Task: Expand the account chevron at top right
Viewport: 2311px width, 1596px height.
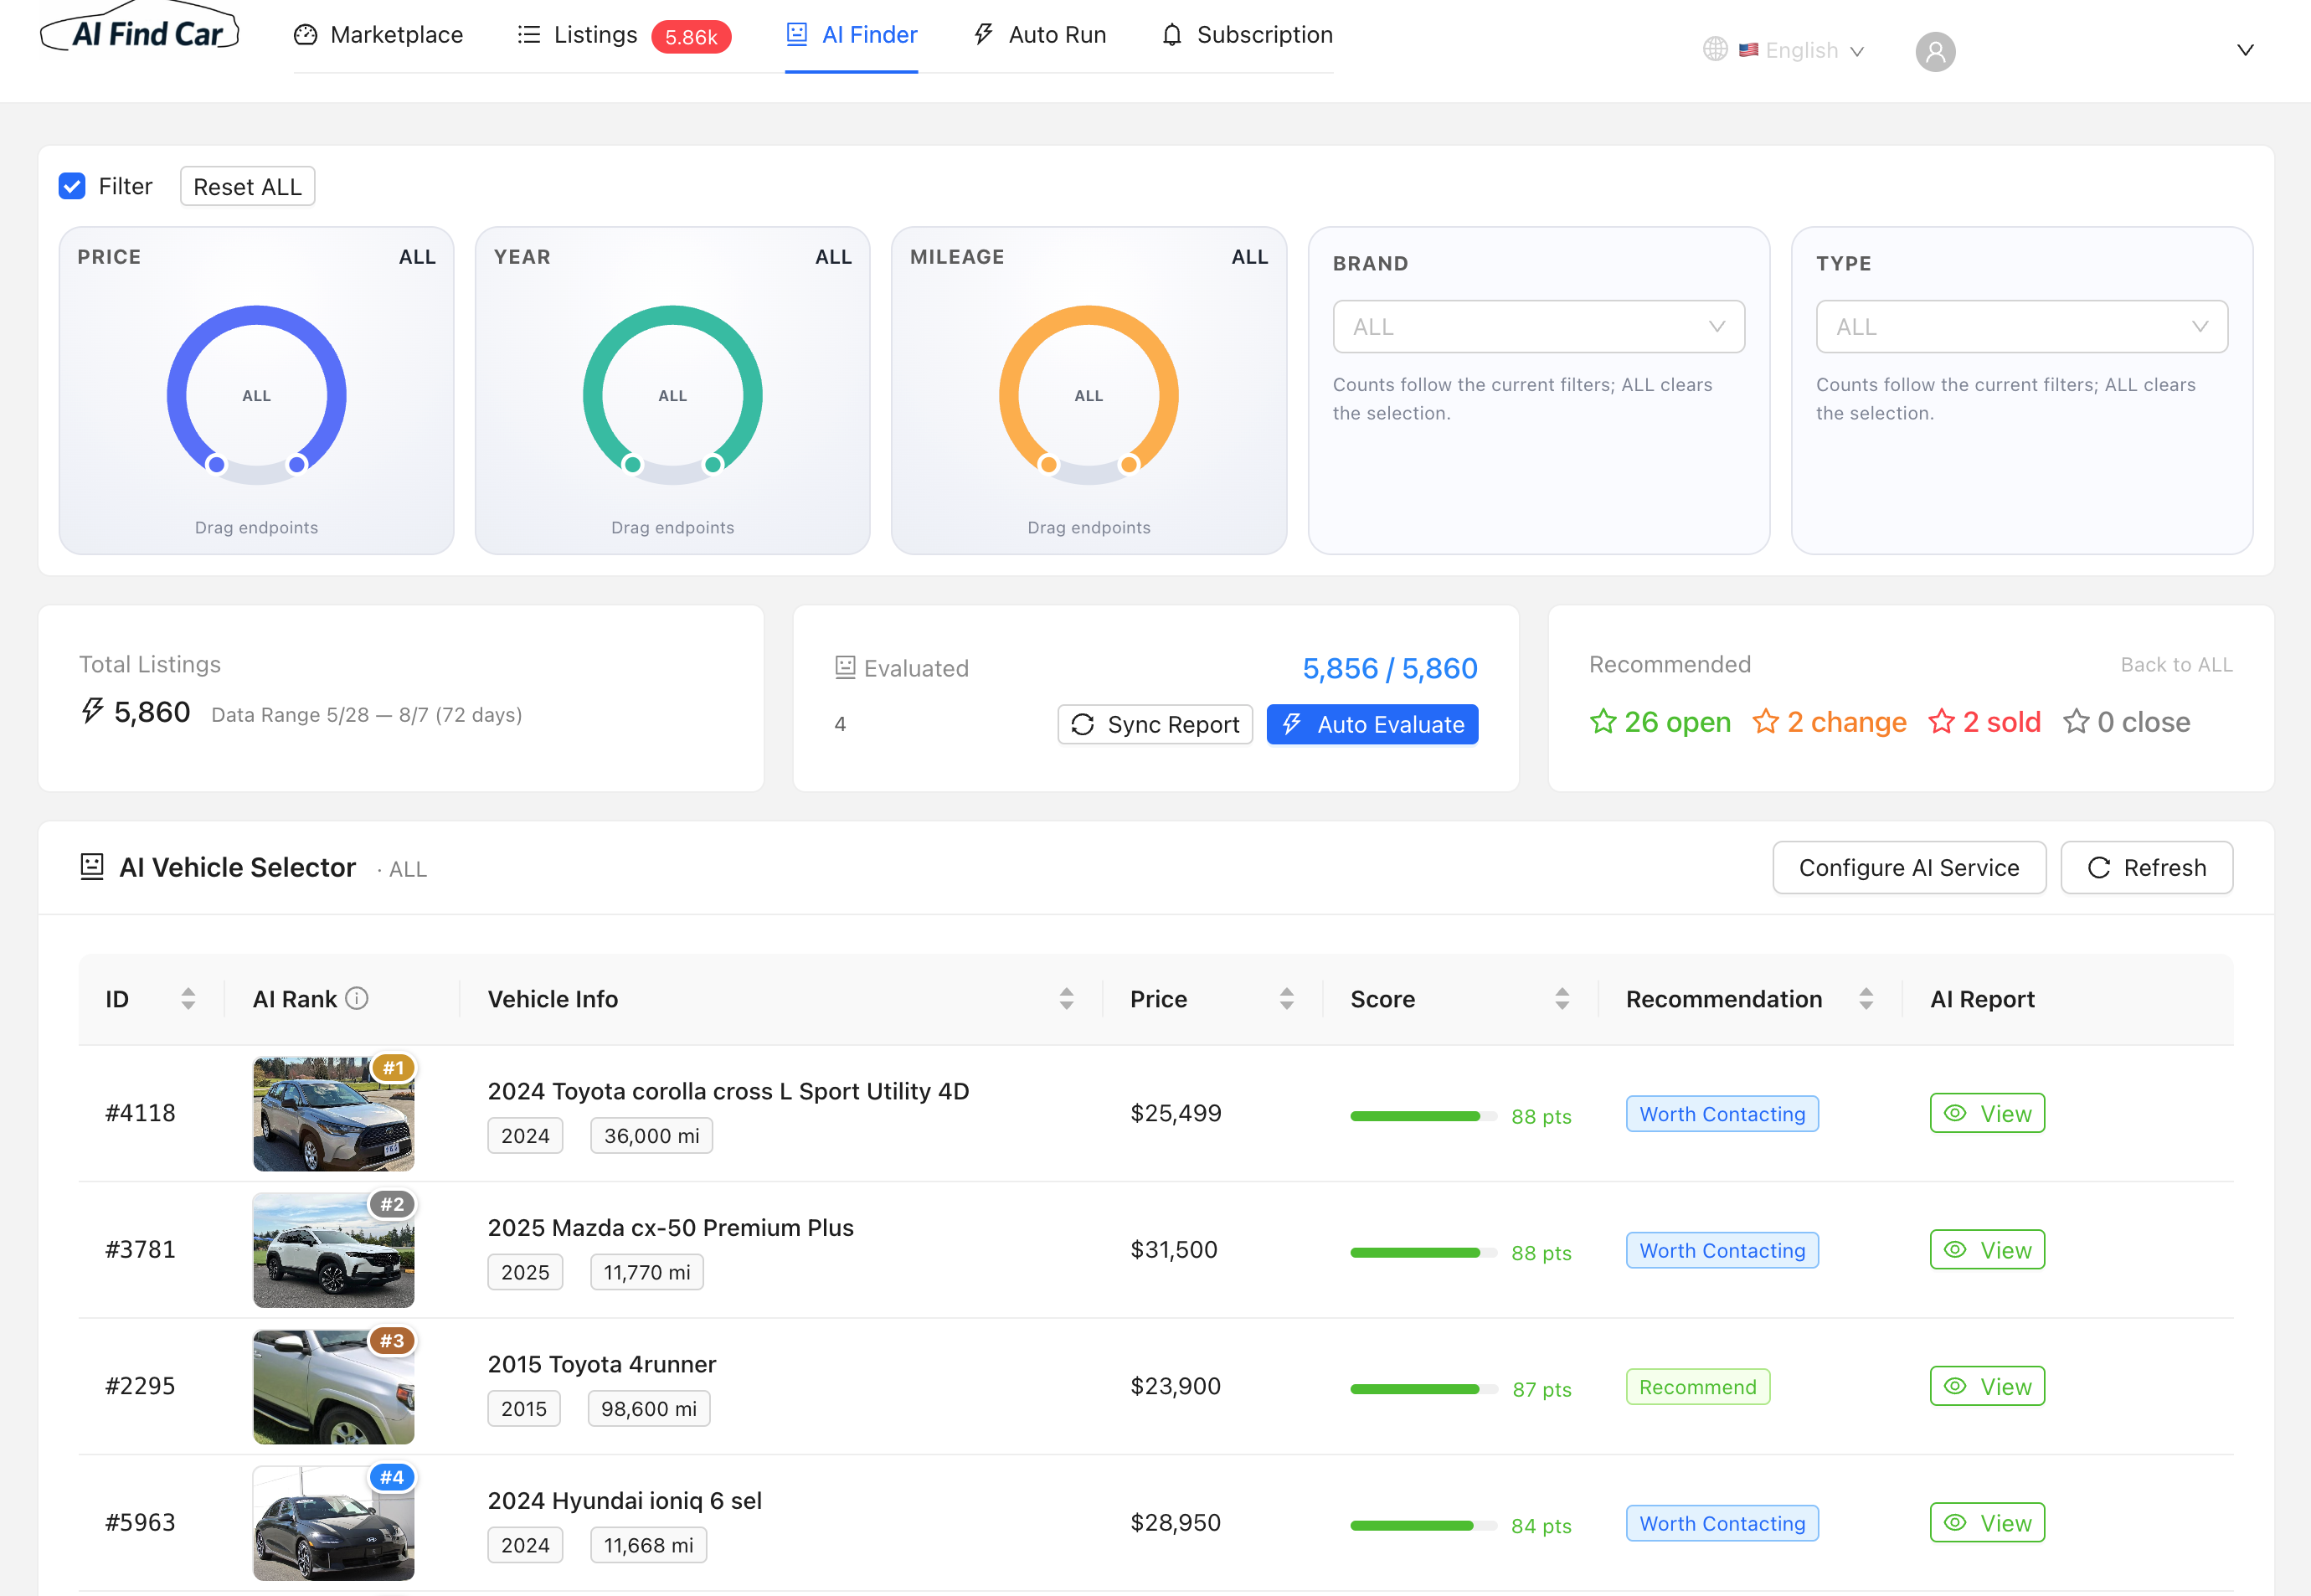Action: point(2245,50)
